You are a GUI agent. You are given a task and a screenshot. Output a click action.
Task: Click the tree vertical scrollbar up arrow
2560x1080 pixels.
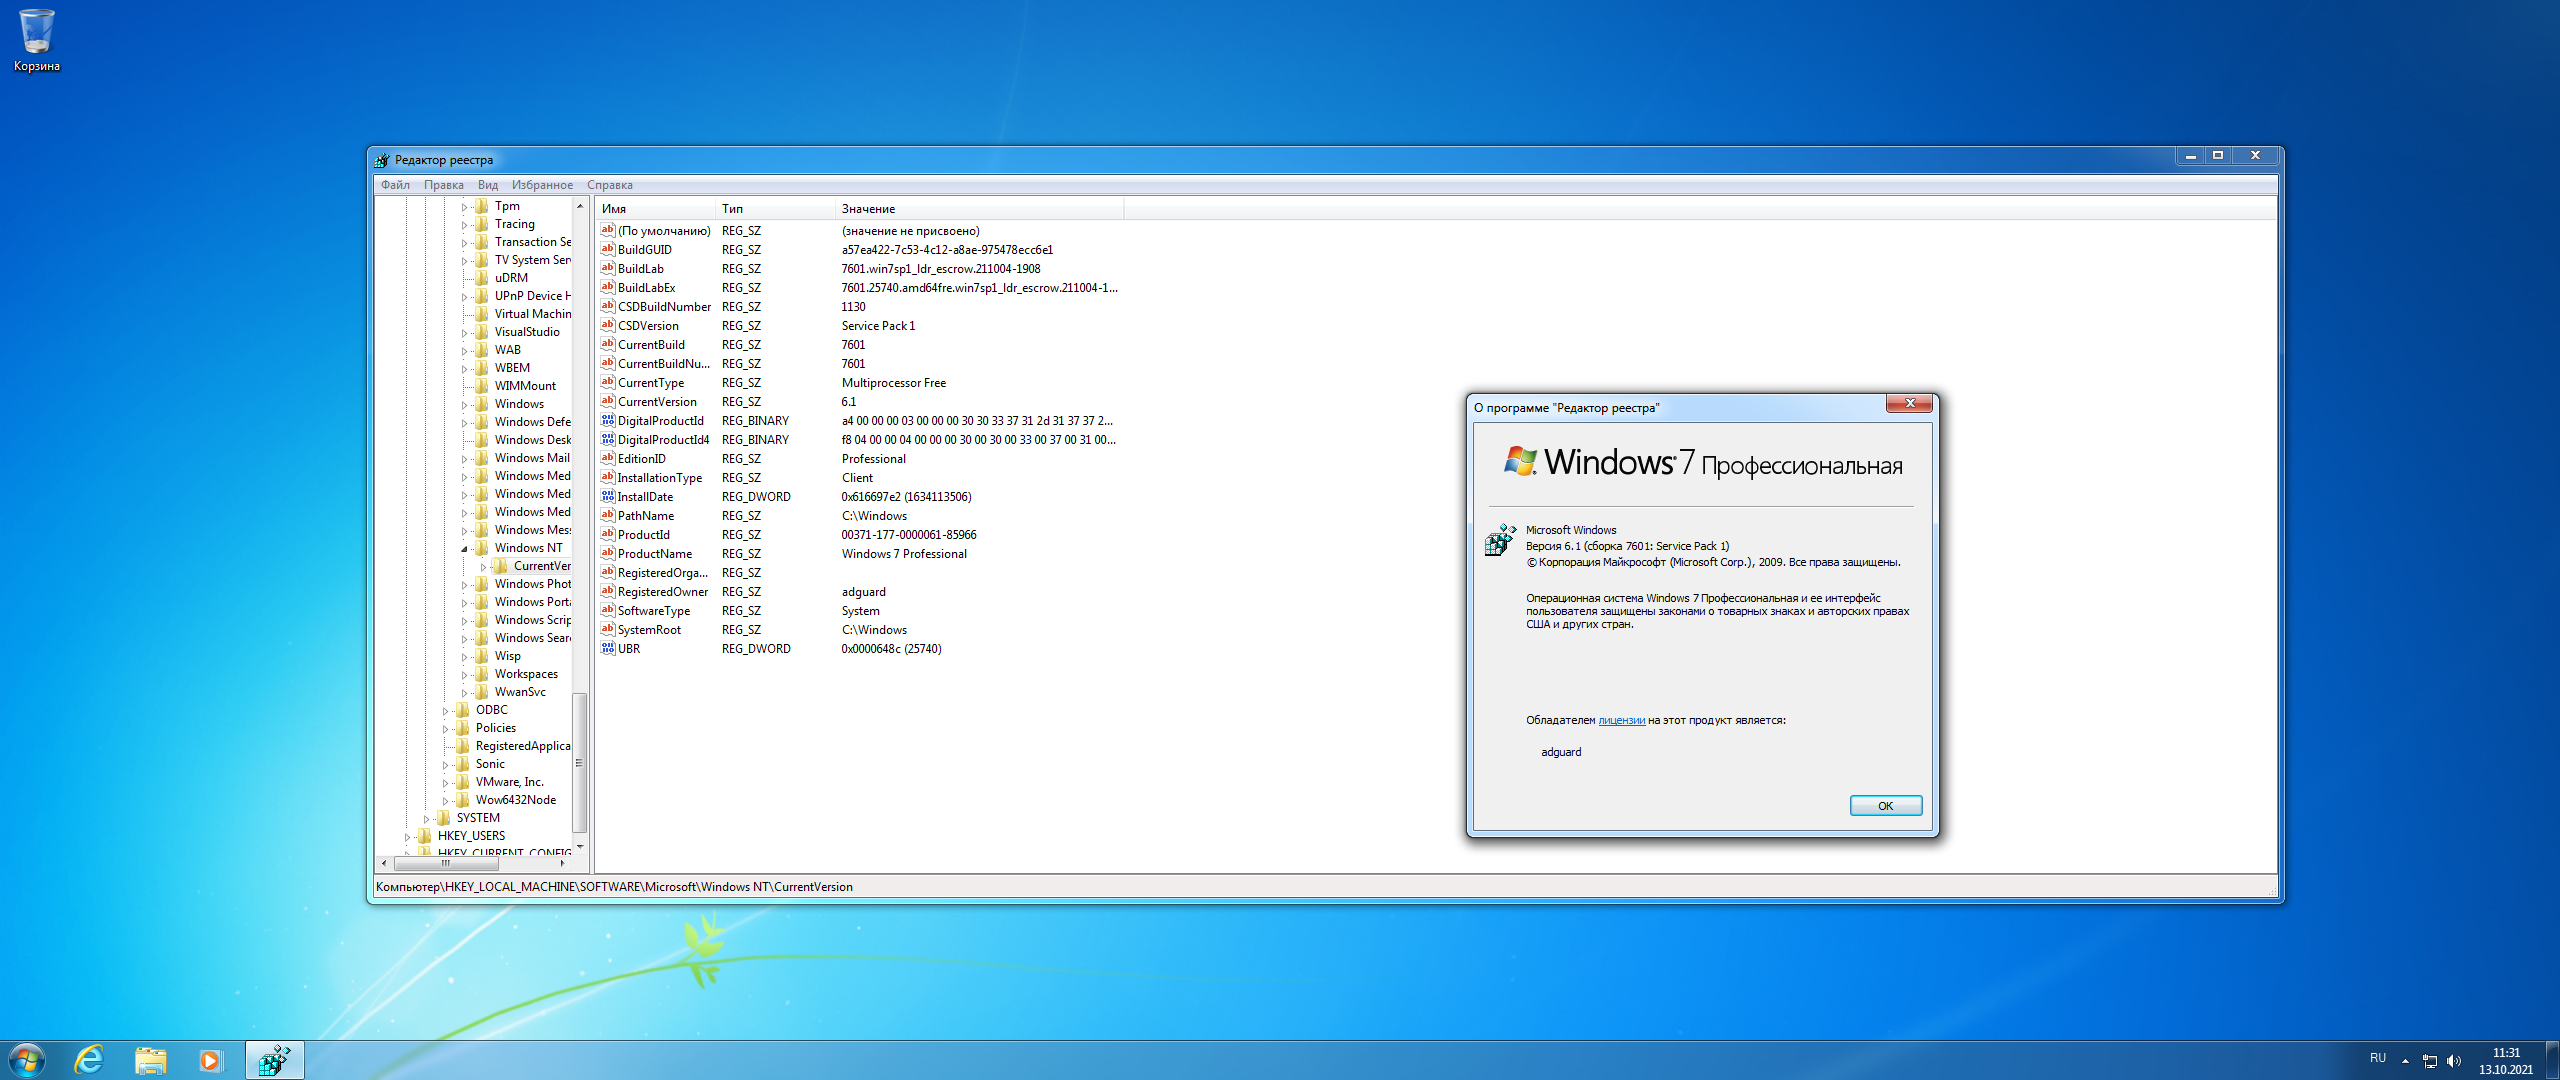(579, 205)
